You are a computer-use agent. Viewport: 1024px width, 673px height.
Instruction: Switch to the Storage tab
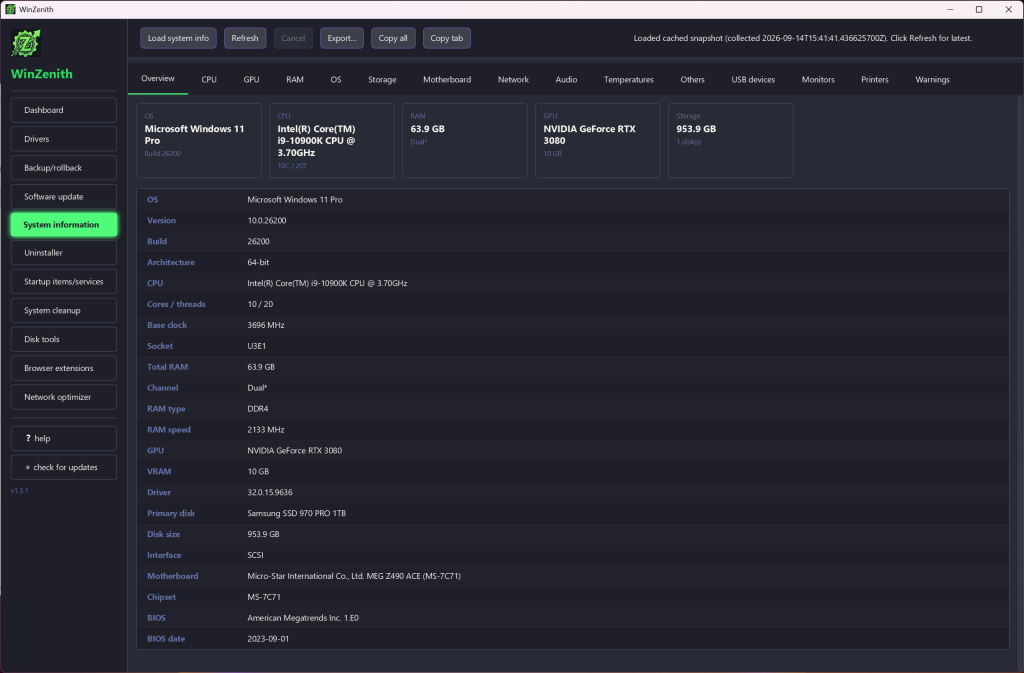[382, 80]
